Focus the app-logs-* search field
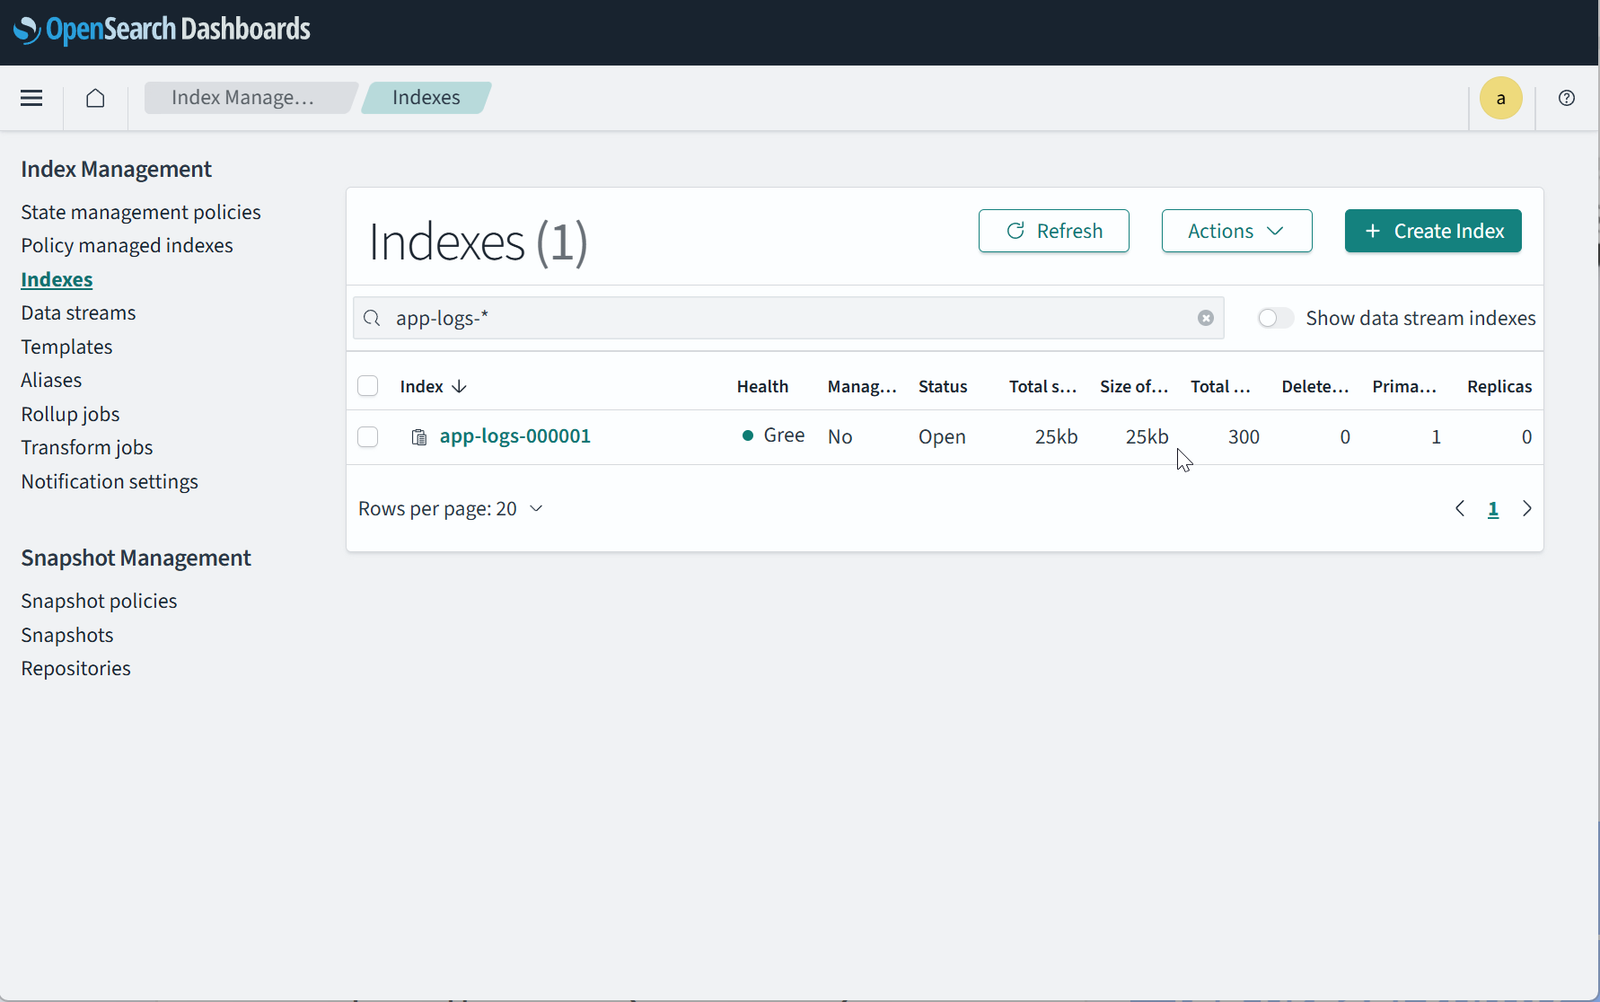 788,318
